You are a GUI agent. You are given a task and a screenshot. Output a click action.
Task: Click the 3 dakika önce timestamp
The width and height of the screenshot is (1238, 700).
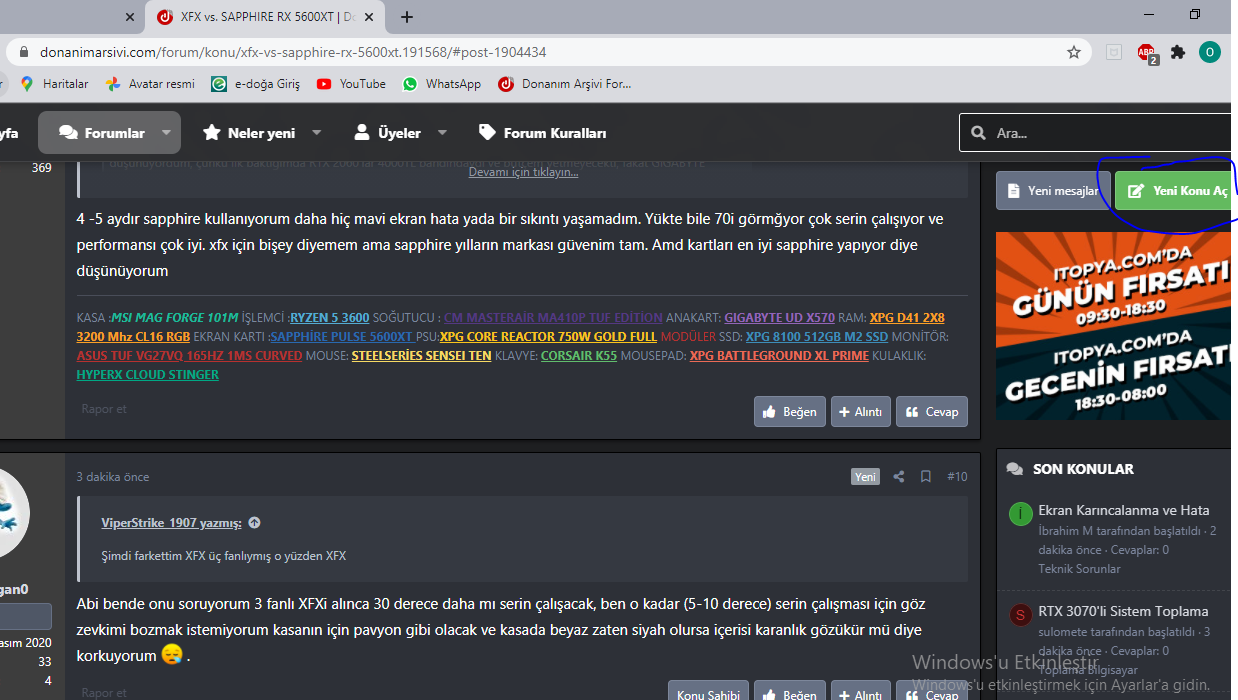113,477
